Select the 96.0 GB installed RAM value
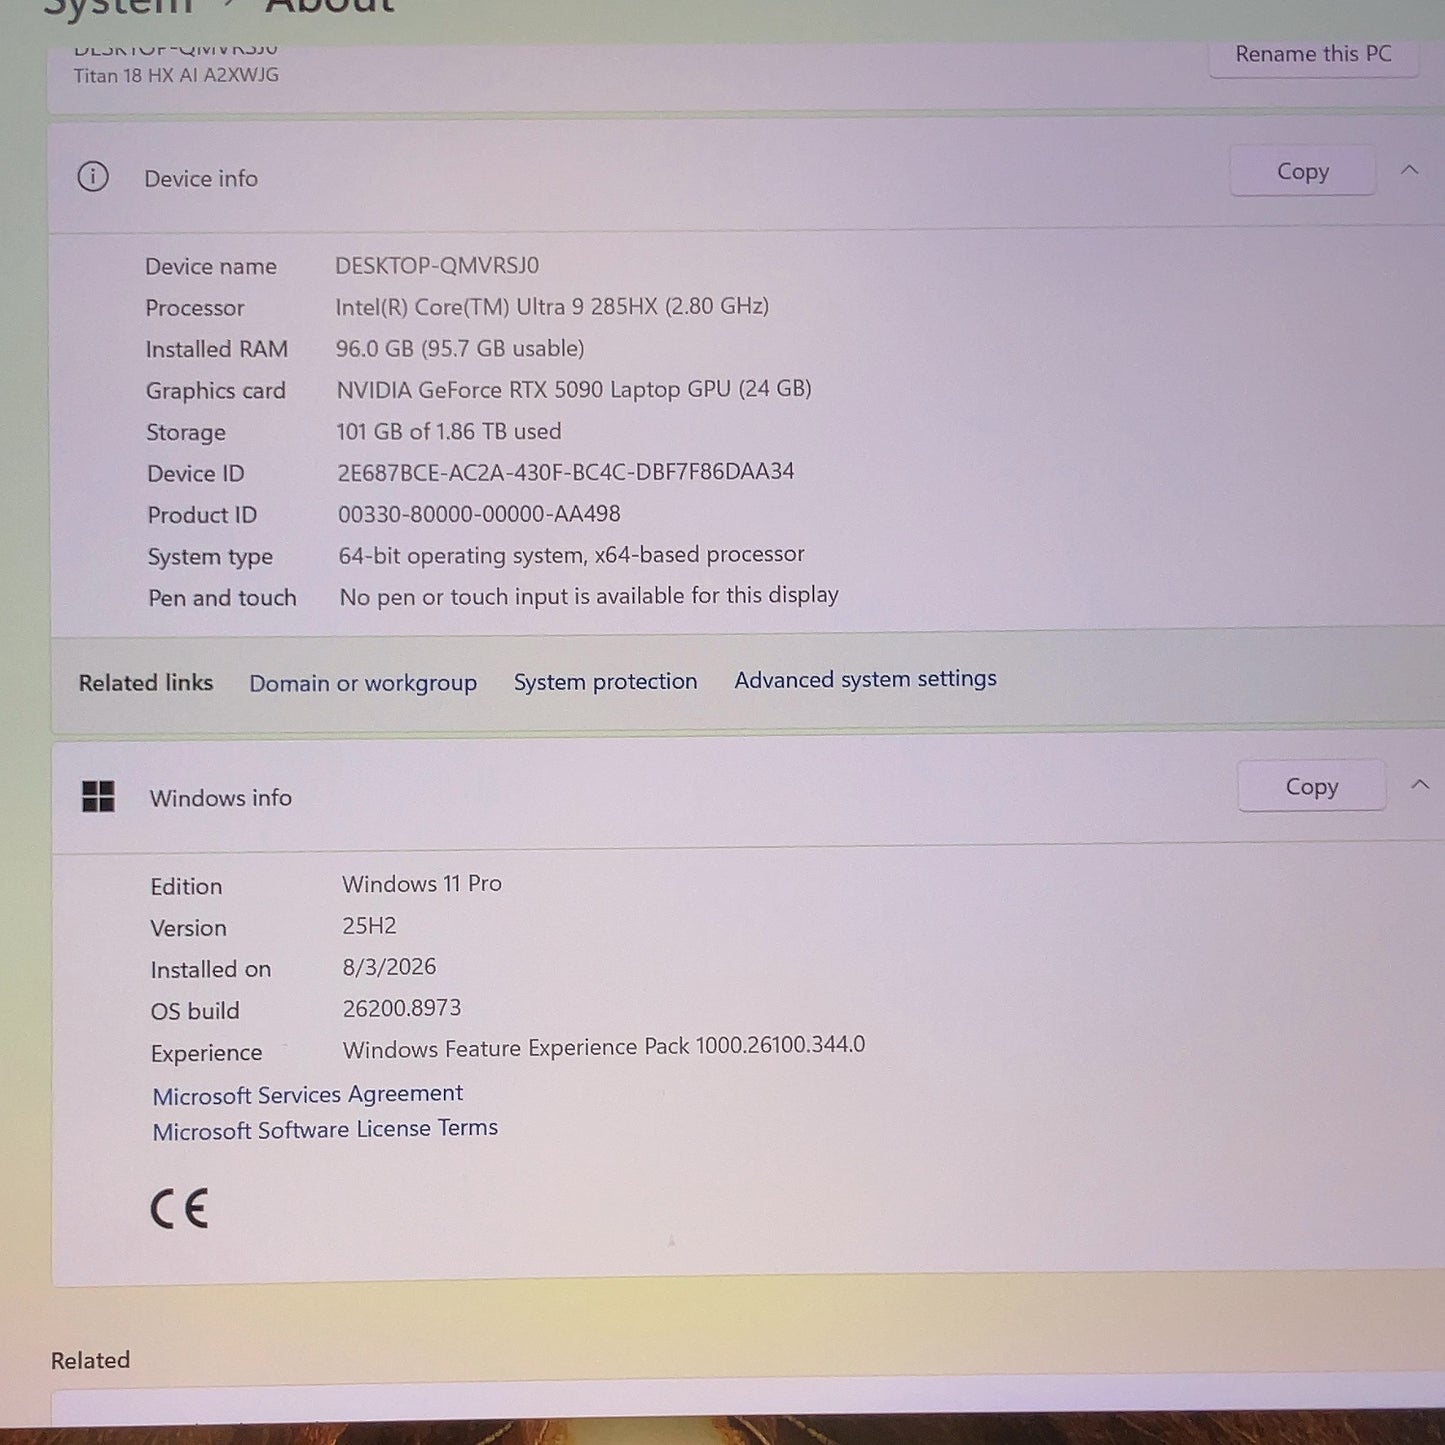The image size is (1445, 1445). click(460, 348)
